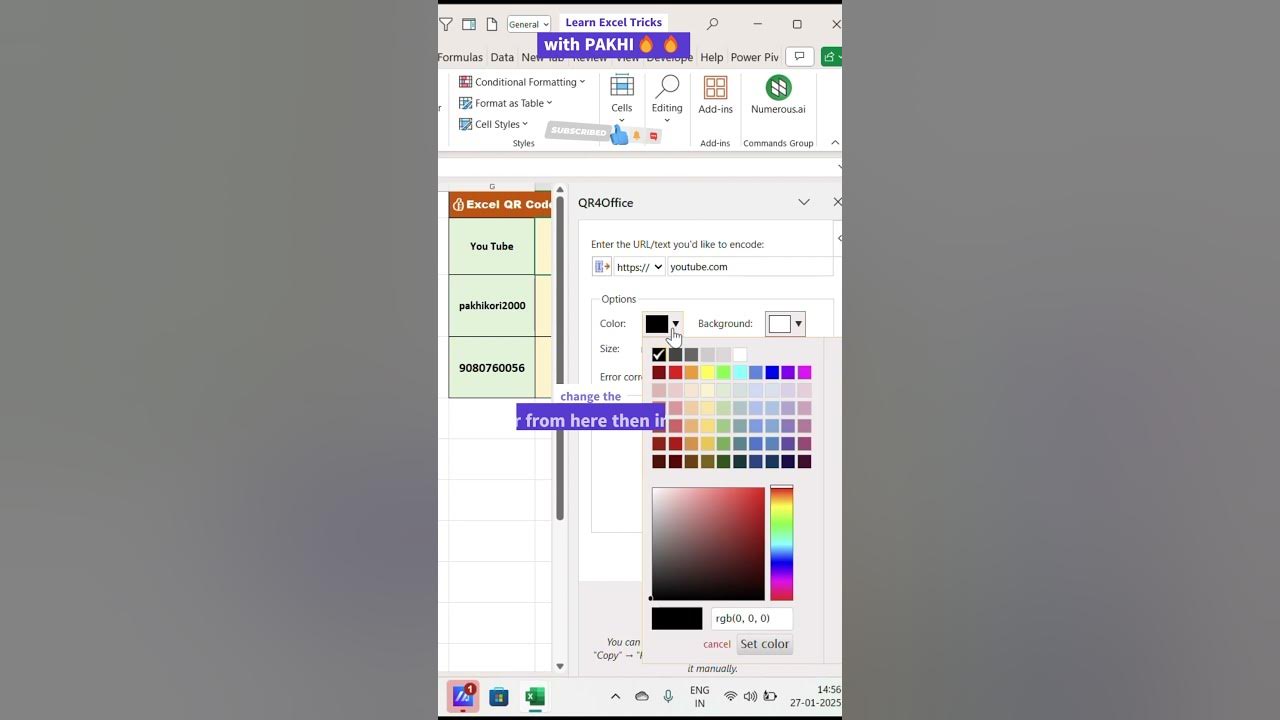Click the rgb(0, 0, 0) value field
This screenshot has width=1280, height=720.
coord(752,619)
